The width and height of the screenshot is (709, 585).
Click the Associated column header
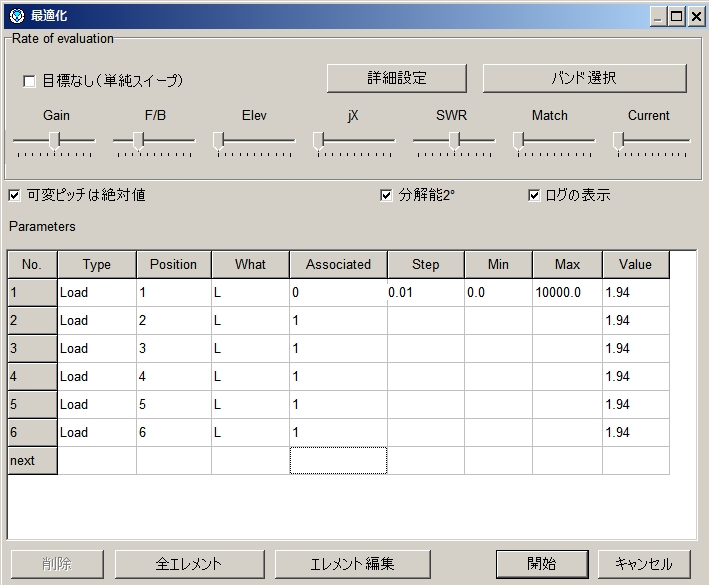[x=338, y=265]
